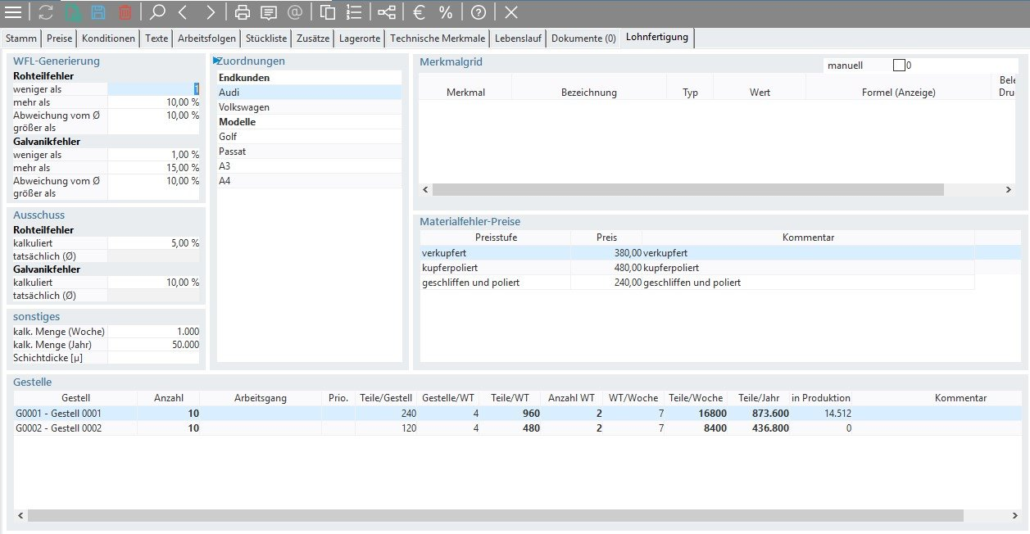
Task: Toggle the manuell checkbox
Action: click(x=899, y=65)
